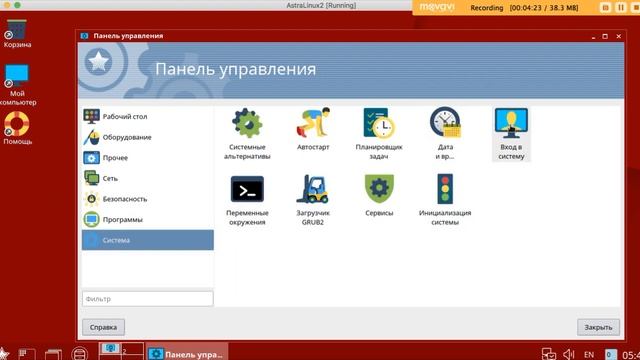
Task: Maximize the Панель управления window
Action: (x=605, y=36)
